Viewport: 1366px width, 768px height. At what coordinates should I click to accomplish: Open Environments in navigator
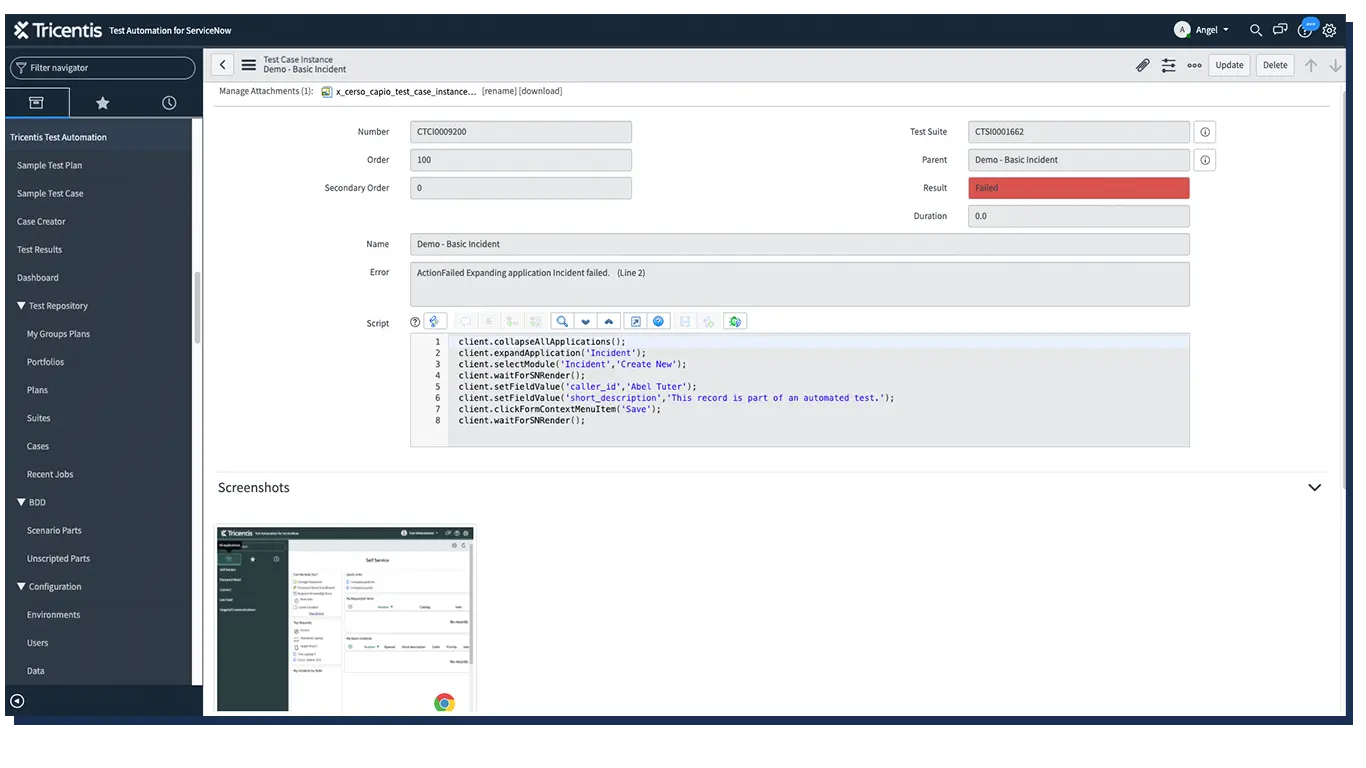pos(53,615)
